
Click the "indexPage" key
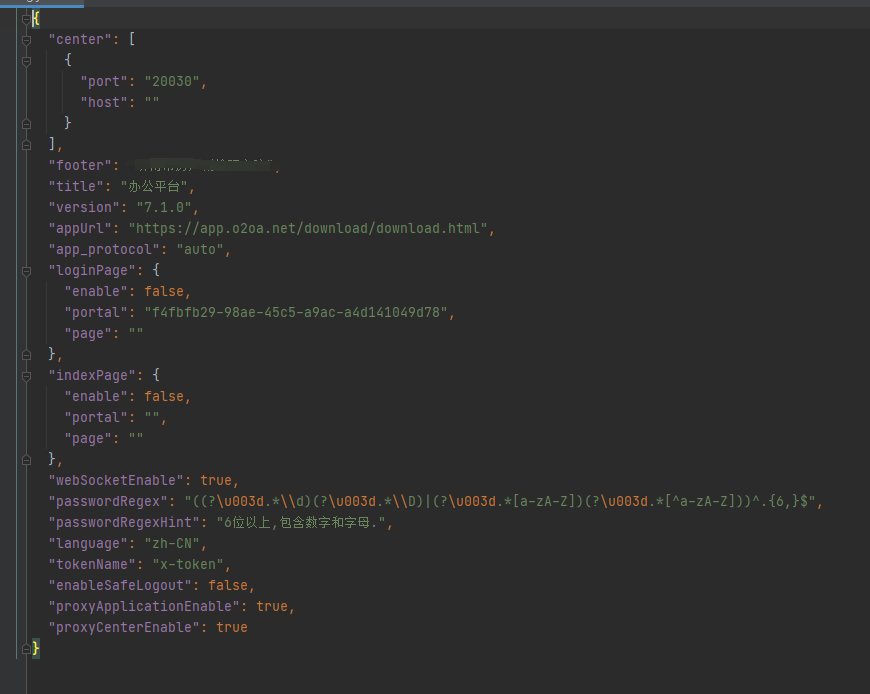pos(92,376)
